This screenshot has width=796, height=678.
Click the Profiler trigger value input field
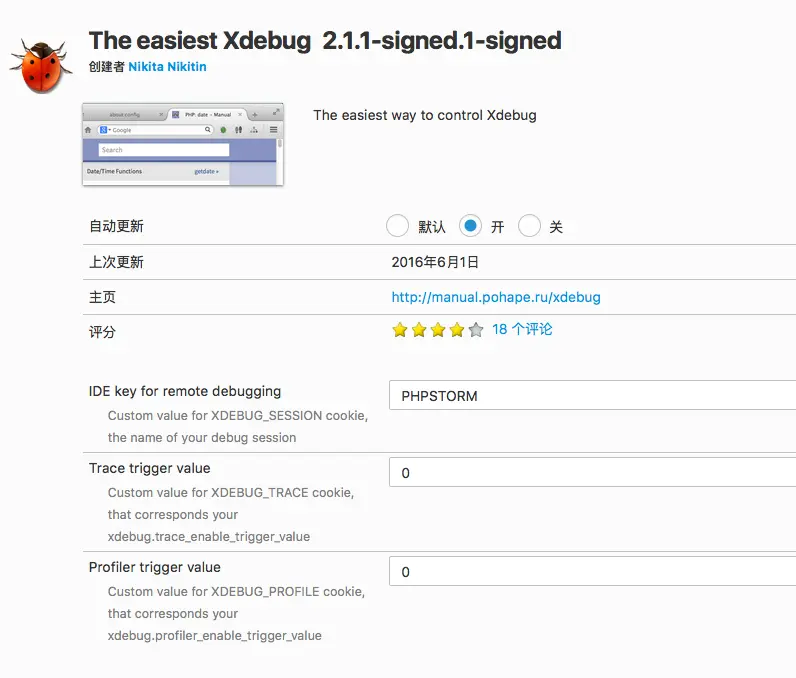coord(592,572)
